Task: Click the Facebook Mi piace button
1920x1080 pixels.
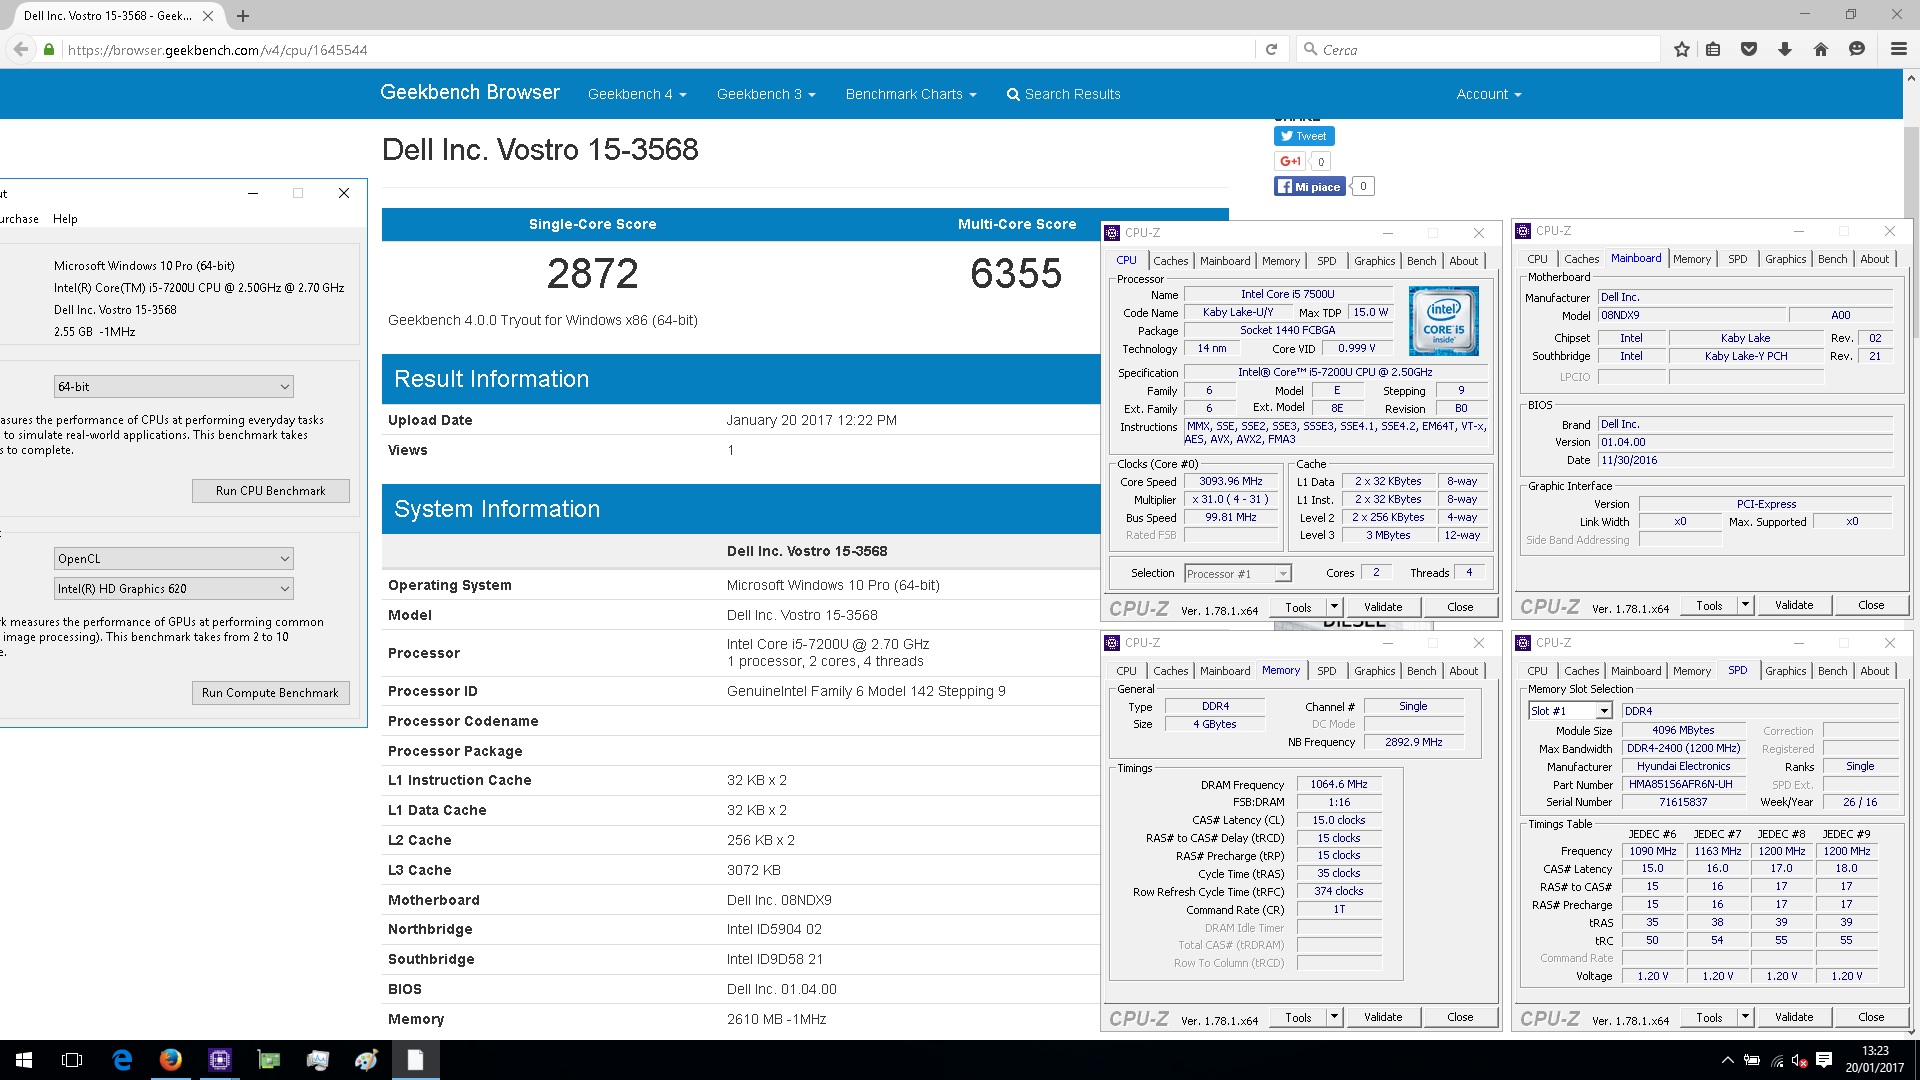Action: 1309,187
